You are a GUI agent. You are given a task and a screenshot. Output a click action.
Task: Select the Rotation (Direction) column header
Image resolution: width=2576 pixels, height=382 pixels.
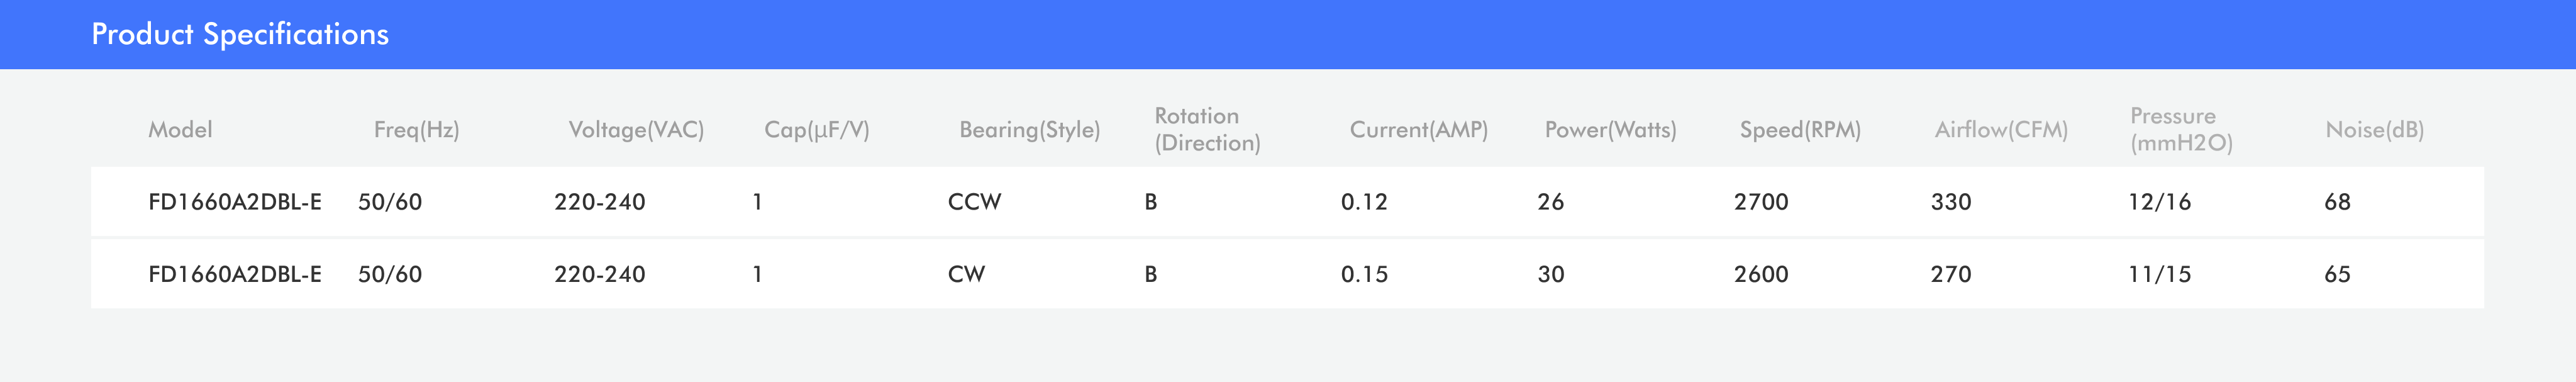point(1207,130)
